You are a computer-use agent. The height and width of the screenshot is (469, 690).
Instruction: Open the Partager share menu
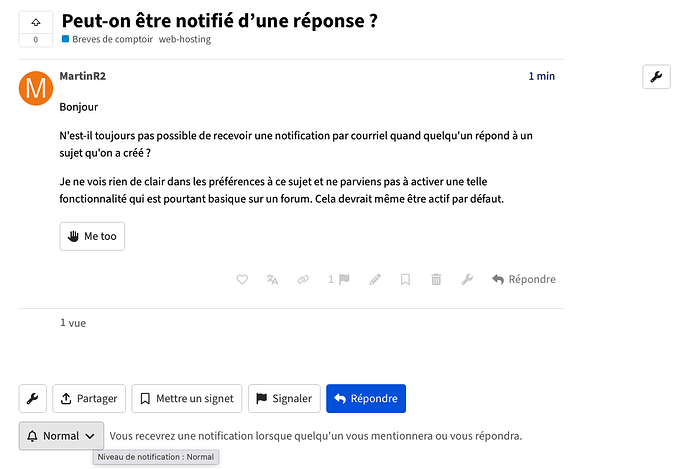89,399
